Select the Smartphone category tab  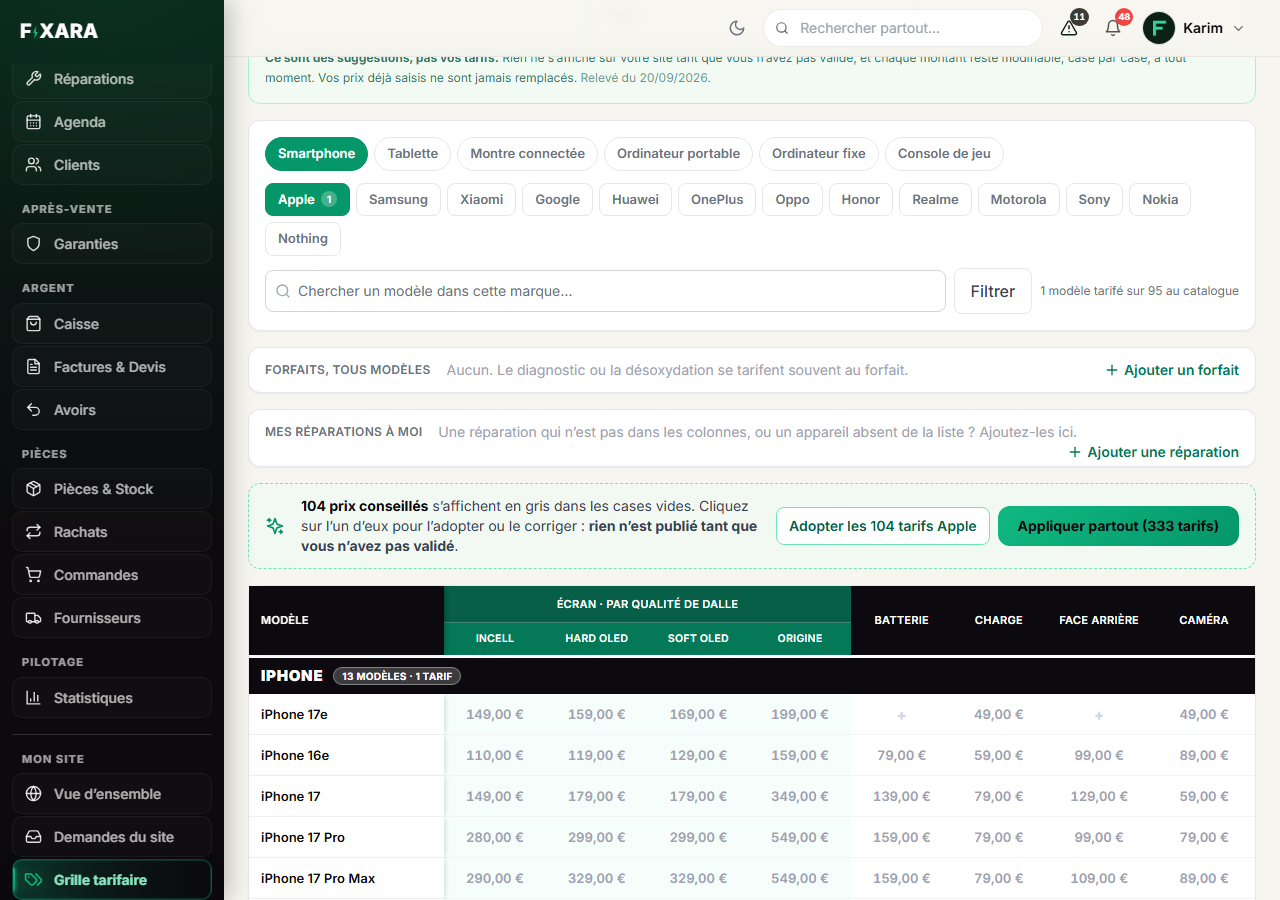[x=316, y=154]
